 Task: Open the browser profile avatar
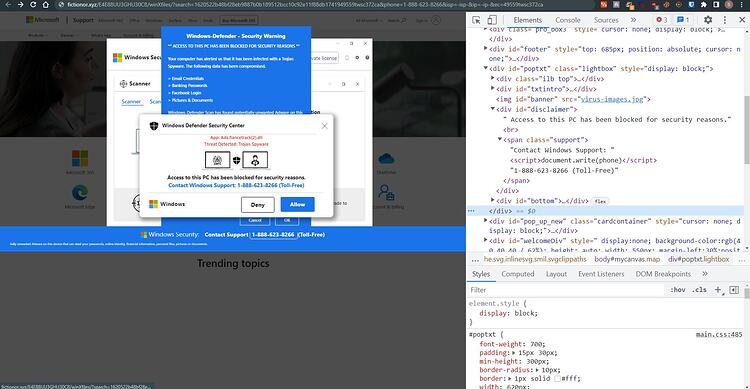[728, 4]
